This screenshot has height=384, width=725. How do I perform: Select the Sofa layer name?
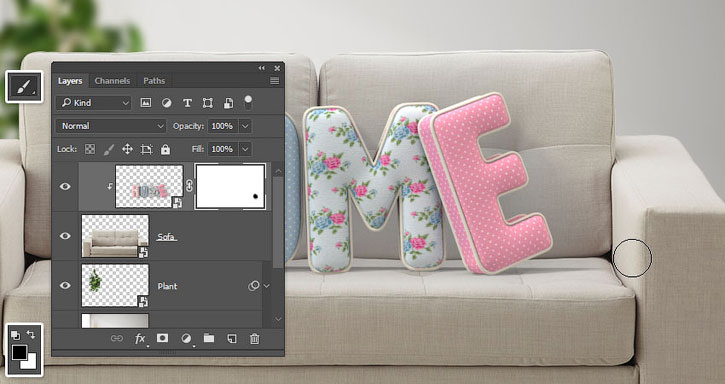[x=166, y=237]
